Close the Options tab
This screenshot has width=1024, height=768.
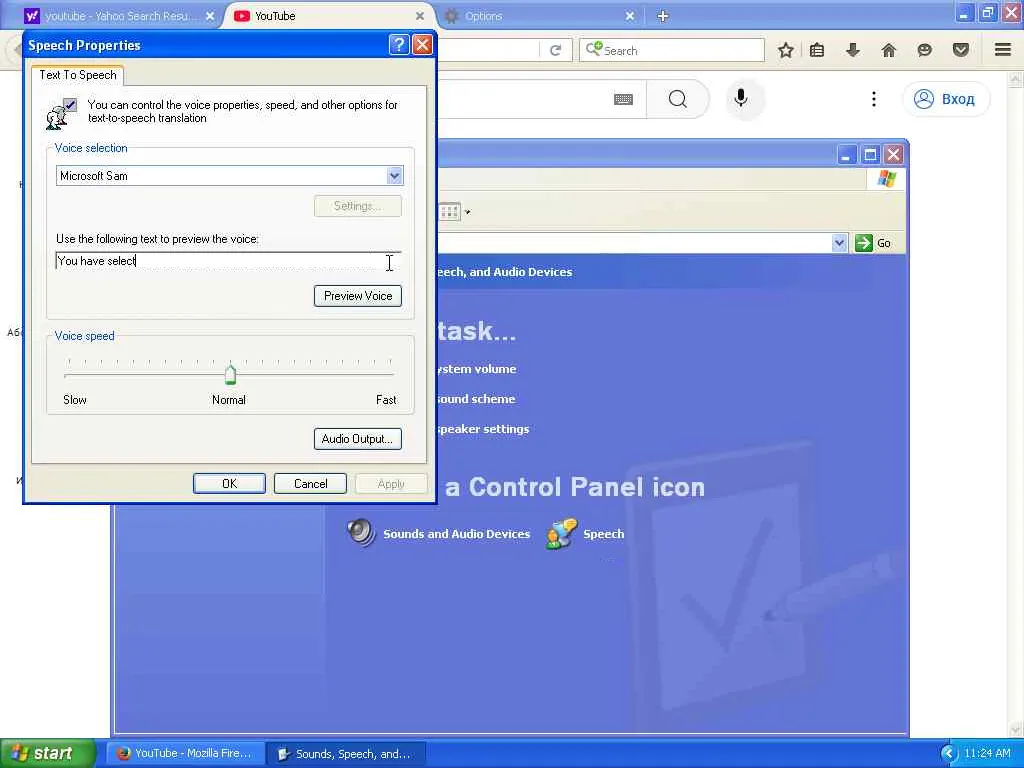coord(630,16)
